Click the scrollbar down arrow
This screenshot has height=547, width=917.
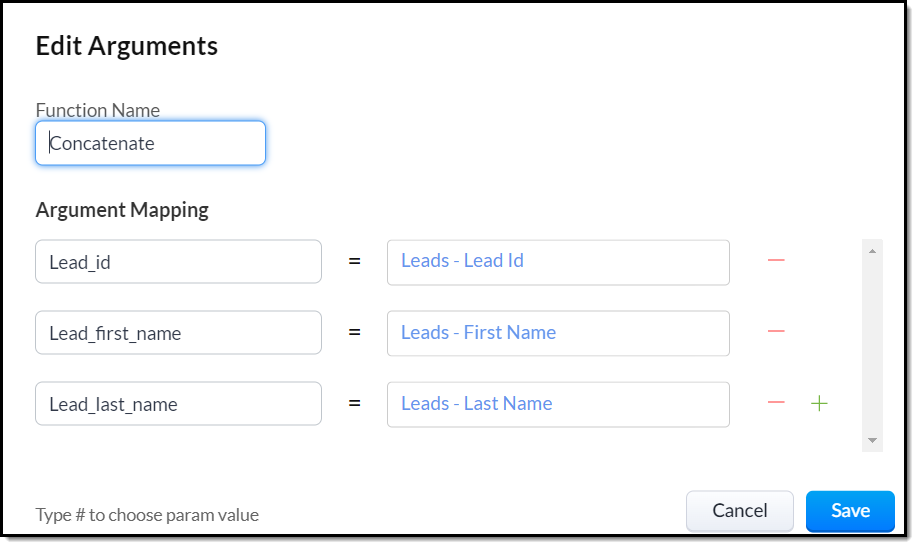[872, 440]
